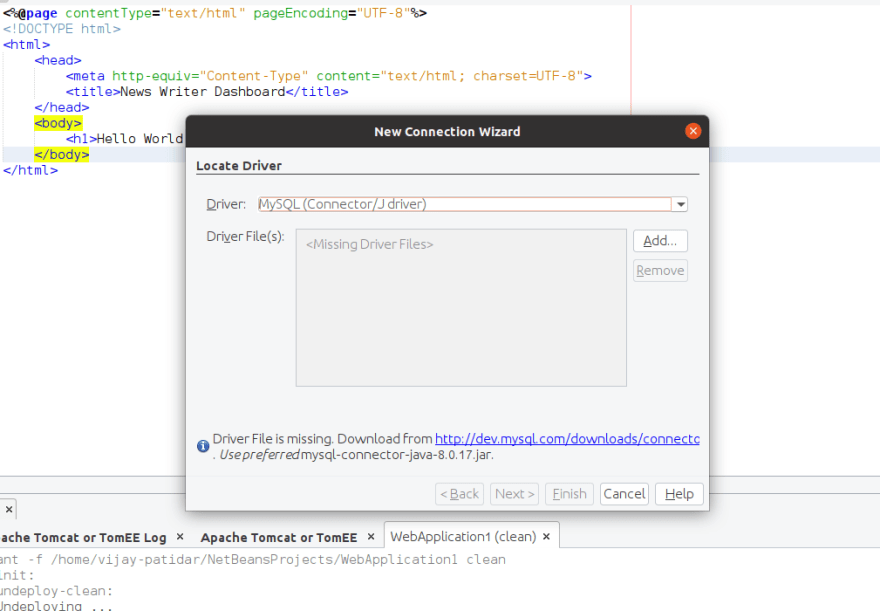Click the closing html tag
The height and width of the screenshot is (611, 880).
(x=30, y=170)
